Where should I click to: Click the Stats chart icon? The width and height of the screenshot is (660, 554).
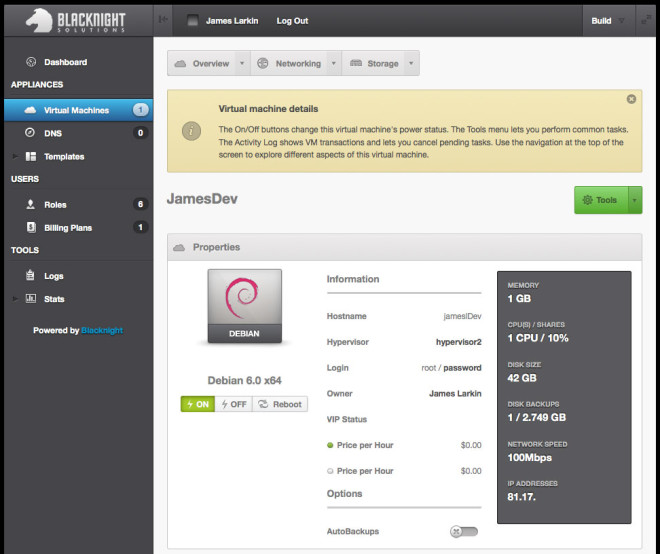tap(31, 298)
